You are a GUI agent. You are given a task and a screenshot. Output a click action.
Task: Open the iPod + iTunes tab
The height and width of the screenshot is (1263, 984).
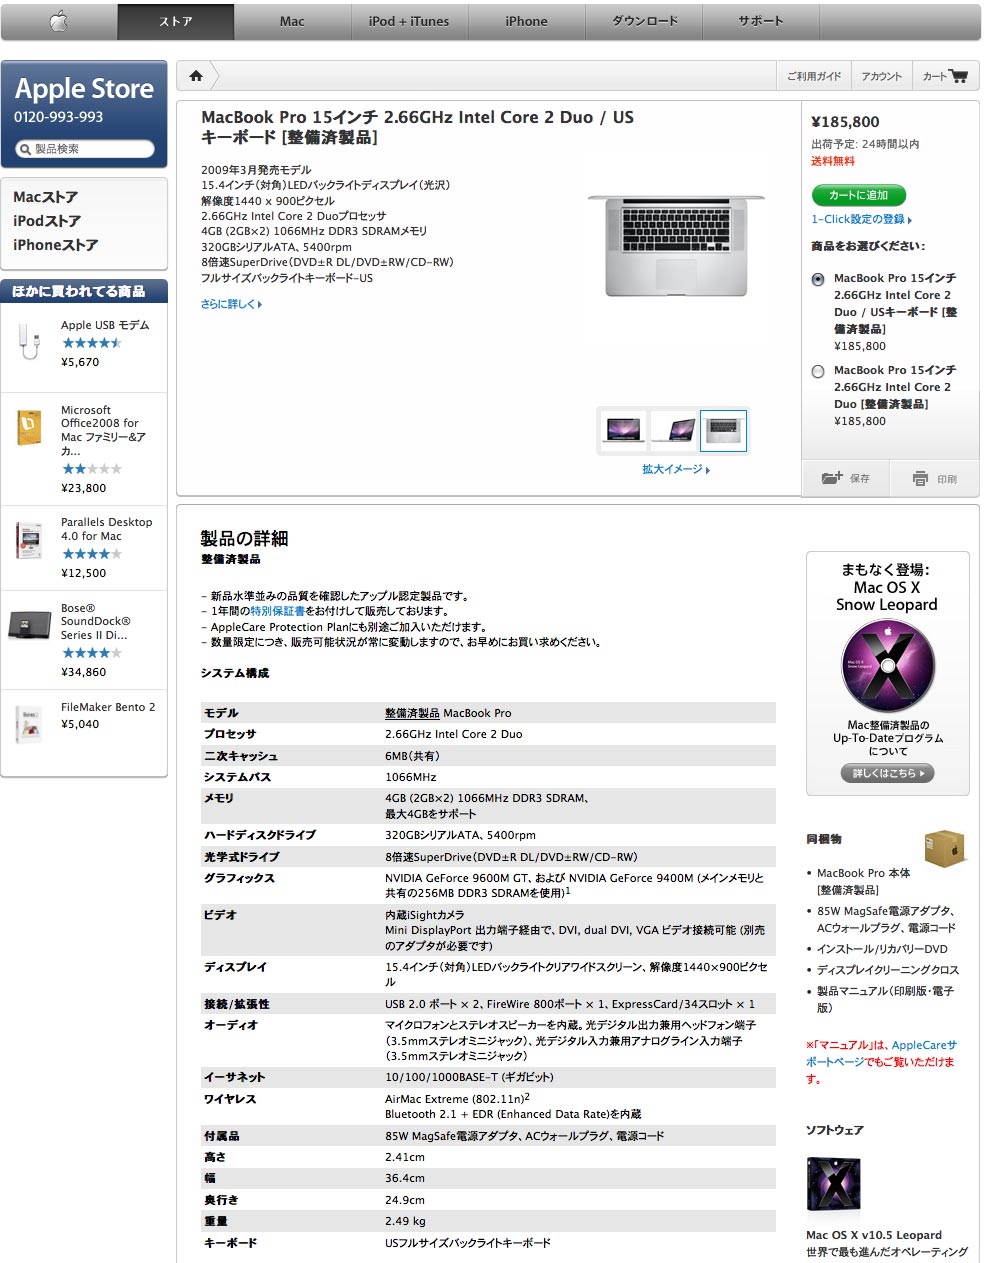(409, 21)
